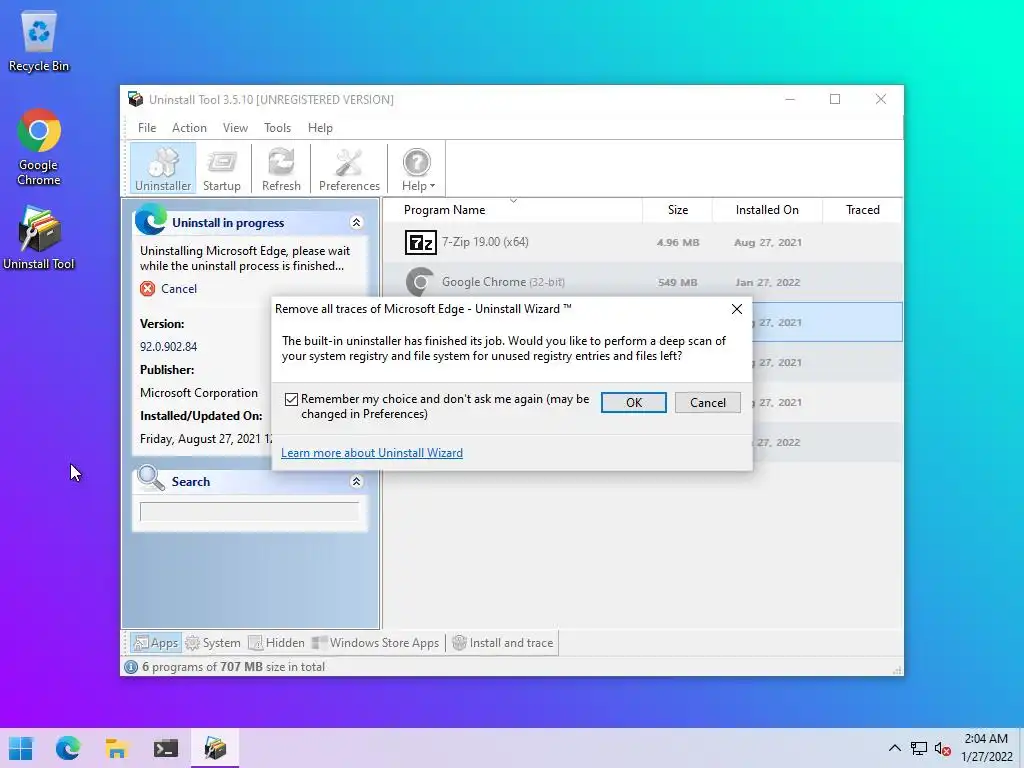Click Cancel in the Uninstall Wizard dialog
Screen dimensions: 1024x768
(707, 402)
